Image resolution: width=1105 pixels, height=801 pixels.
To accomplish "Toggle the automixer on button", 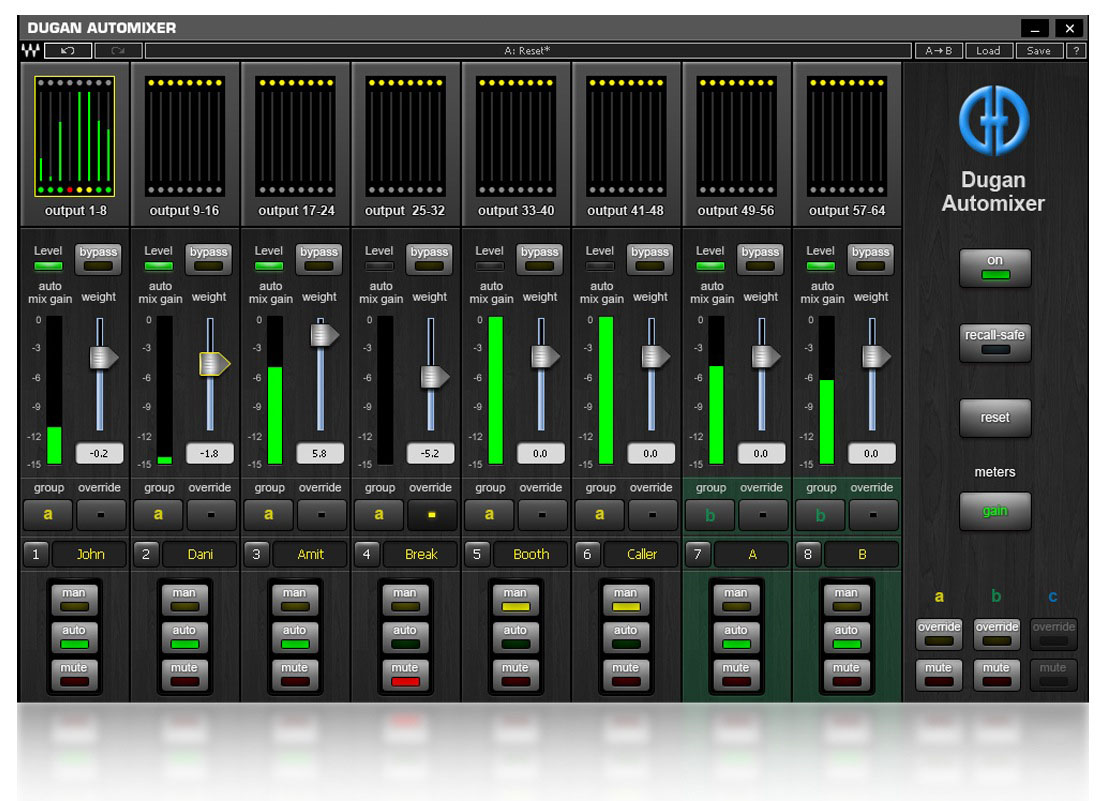I will (x=995, y=267).
